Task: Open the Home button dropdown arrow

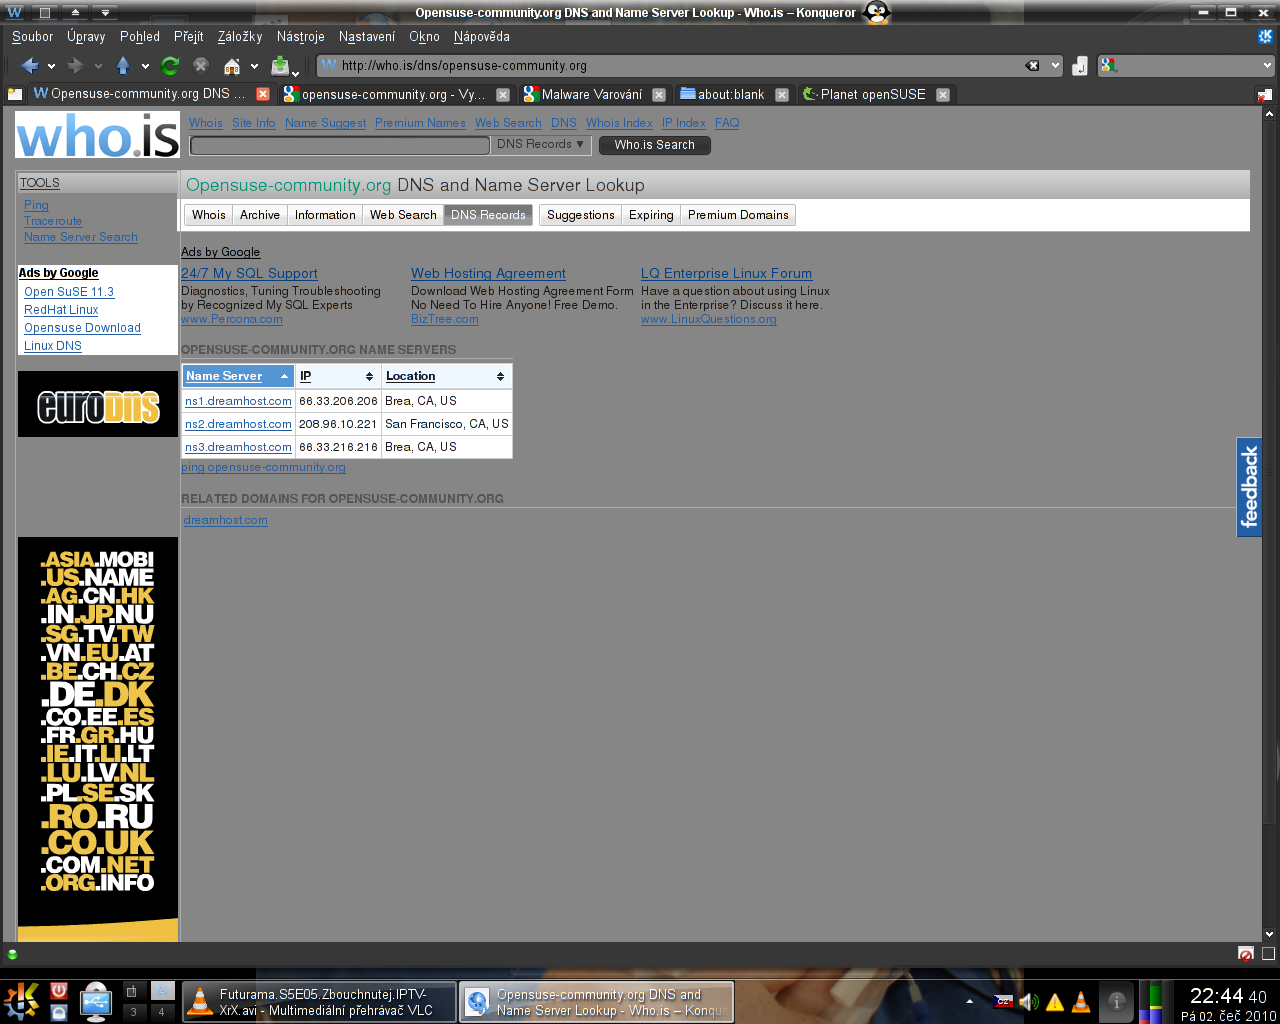Action: (254, 67)
